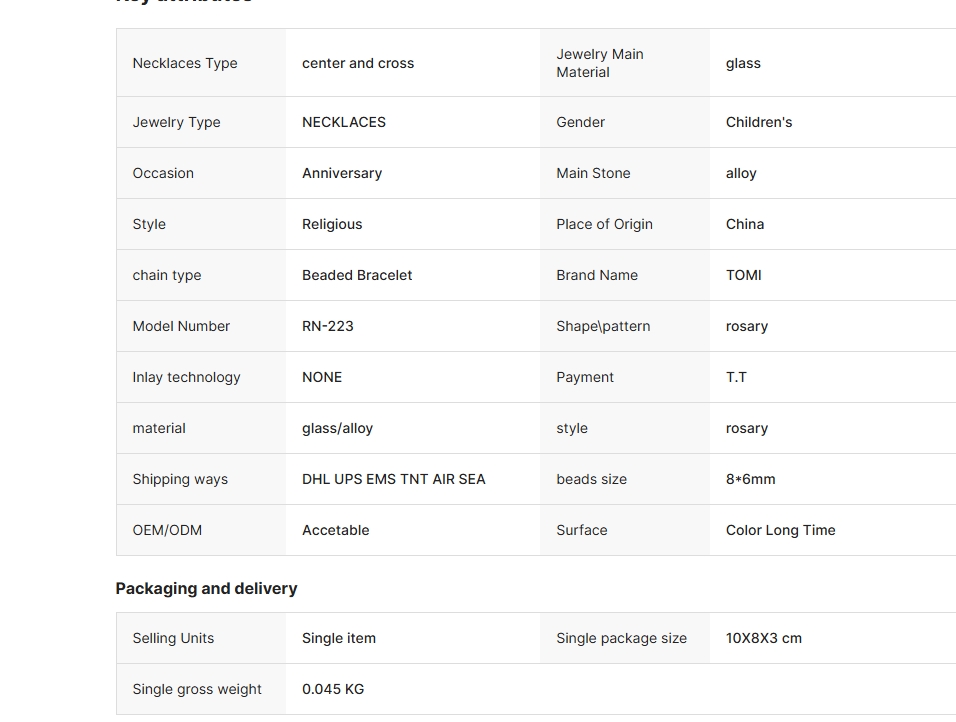Click the 'Necklaces Type' attribute label
This screenshot has height=722, width=956.
[185, 63]
